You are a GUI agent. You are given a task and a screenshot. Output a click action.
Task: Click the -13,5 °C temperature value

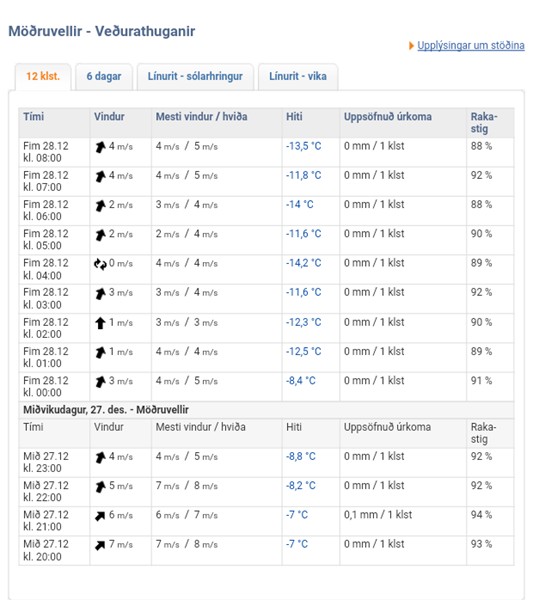tap(304, 146)
